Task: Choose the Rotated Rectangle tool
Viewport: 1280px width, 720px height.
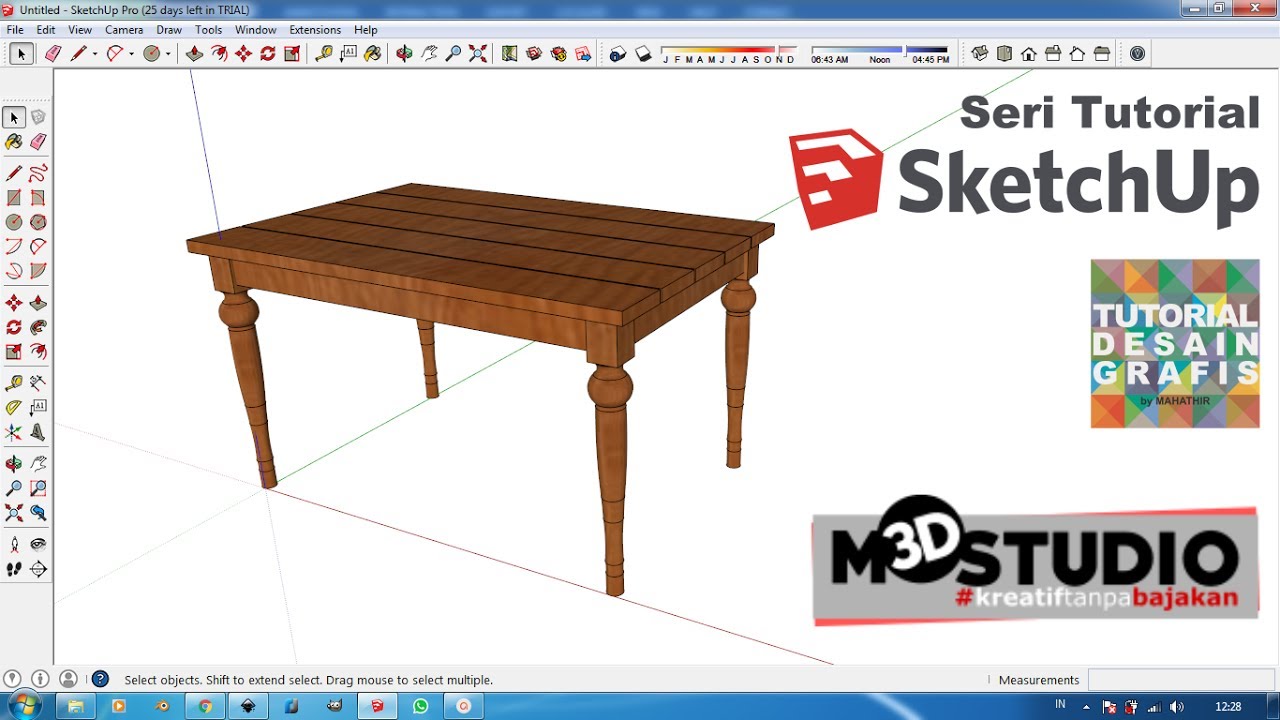Action: point(38,198)
